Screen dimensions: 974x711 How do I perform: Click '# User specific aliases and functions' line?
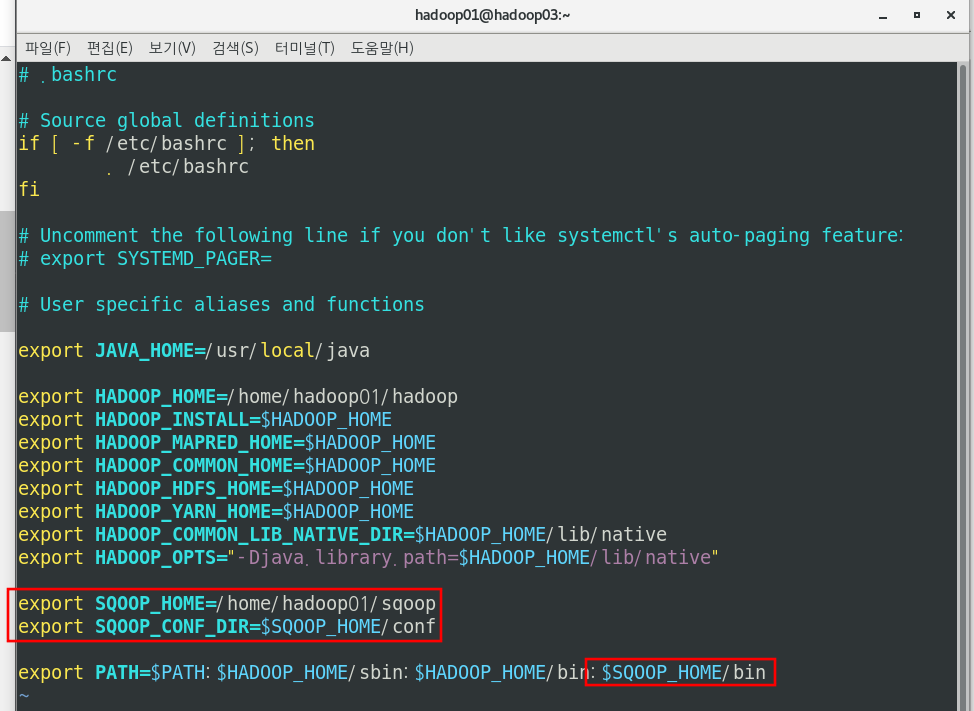[x=222, y=304]
